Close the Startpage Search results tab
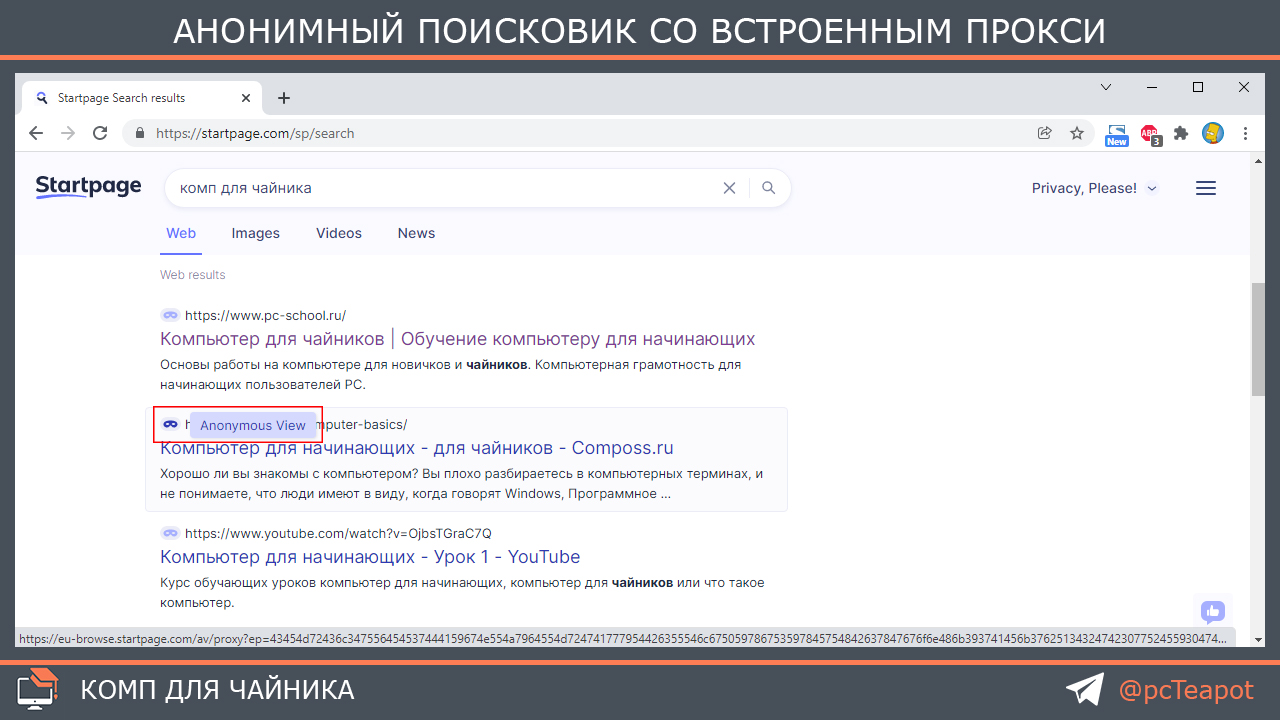Screen dimensions: 1280x720 246,98
